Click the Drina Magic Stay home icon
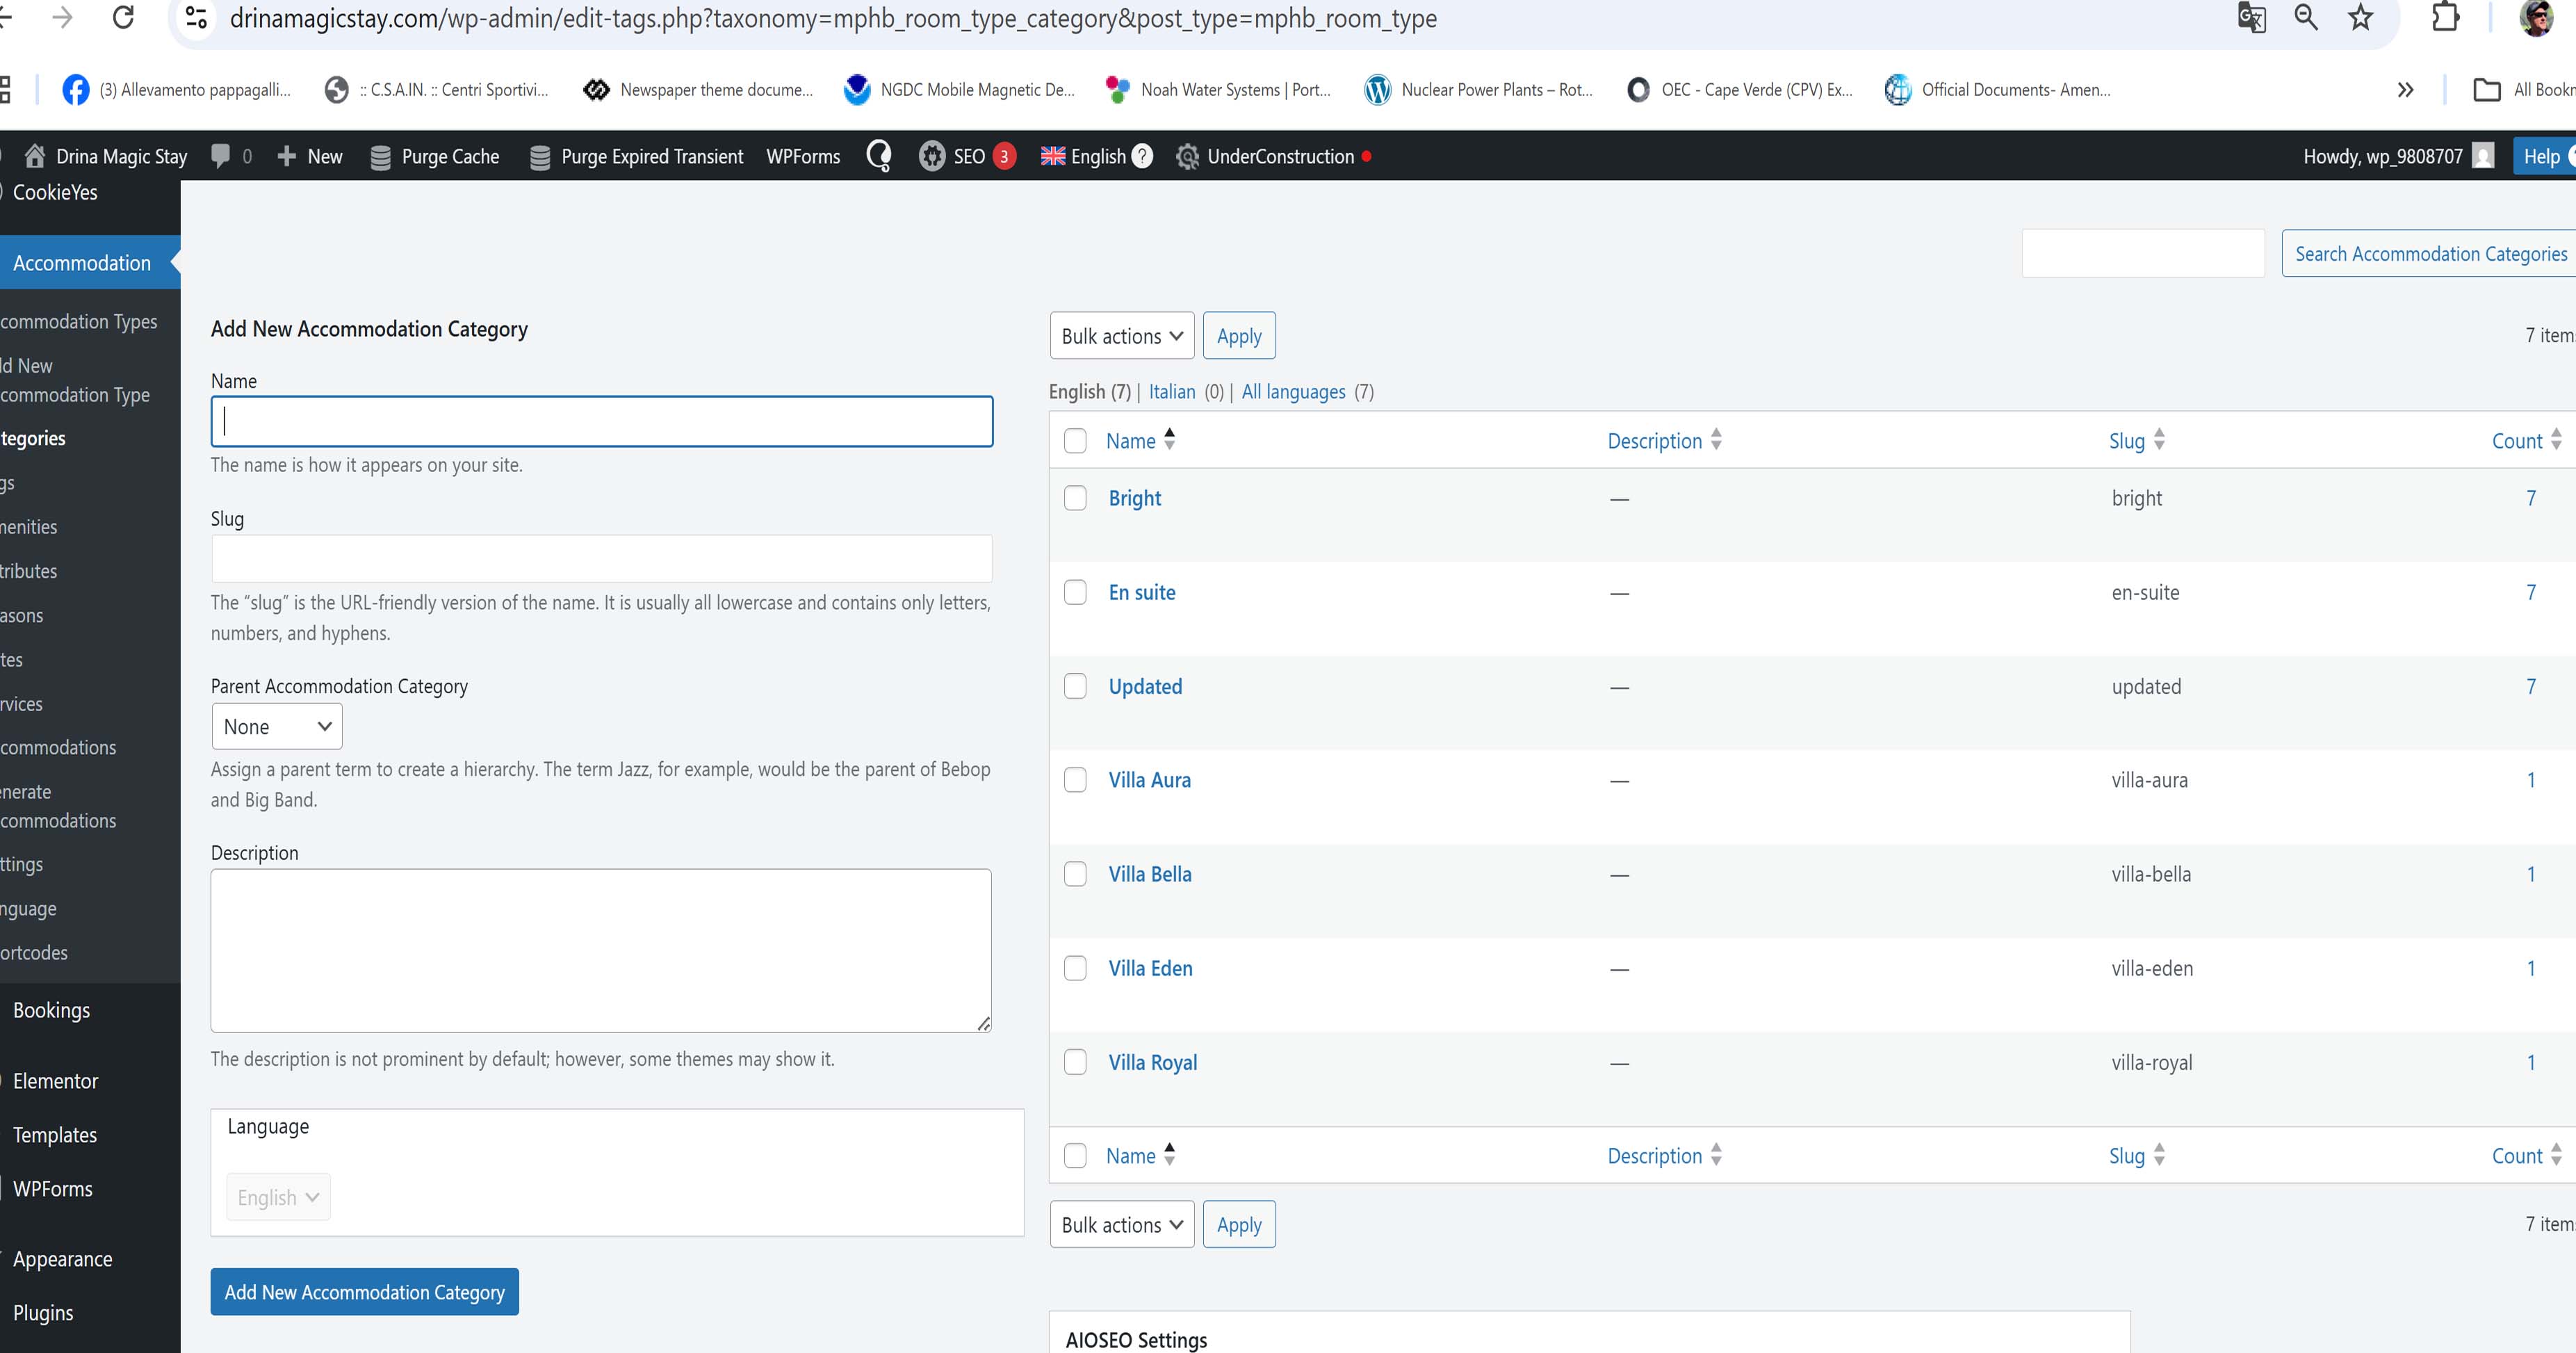 35,156
